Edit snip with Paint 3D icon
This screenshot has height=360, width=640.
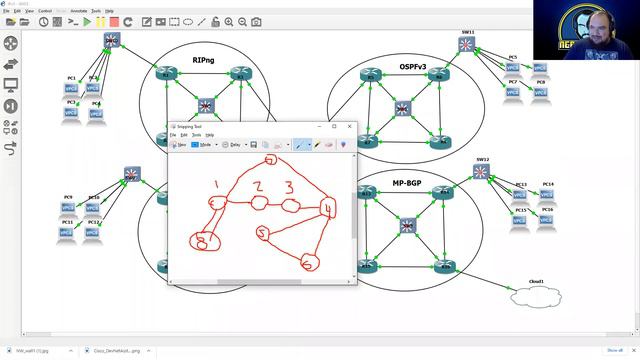[343, 144]
